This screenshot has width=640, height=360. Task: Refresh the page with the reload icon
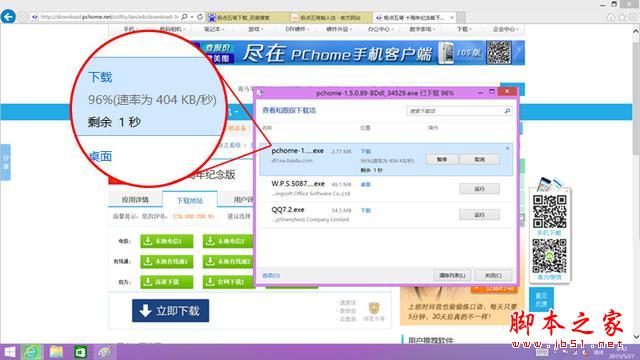(x=200, y=17)
